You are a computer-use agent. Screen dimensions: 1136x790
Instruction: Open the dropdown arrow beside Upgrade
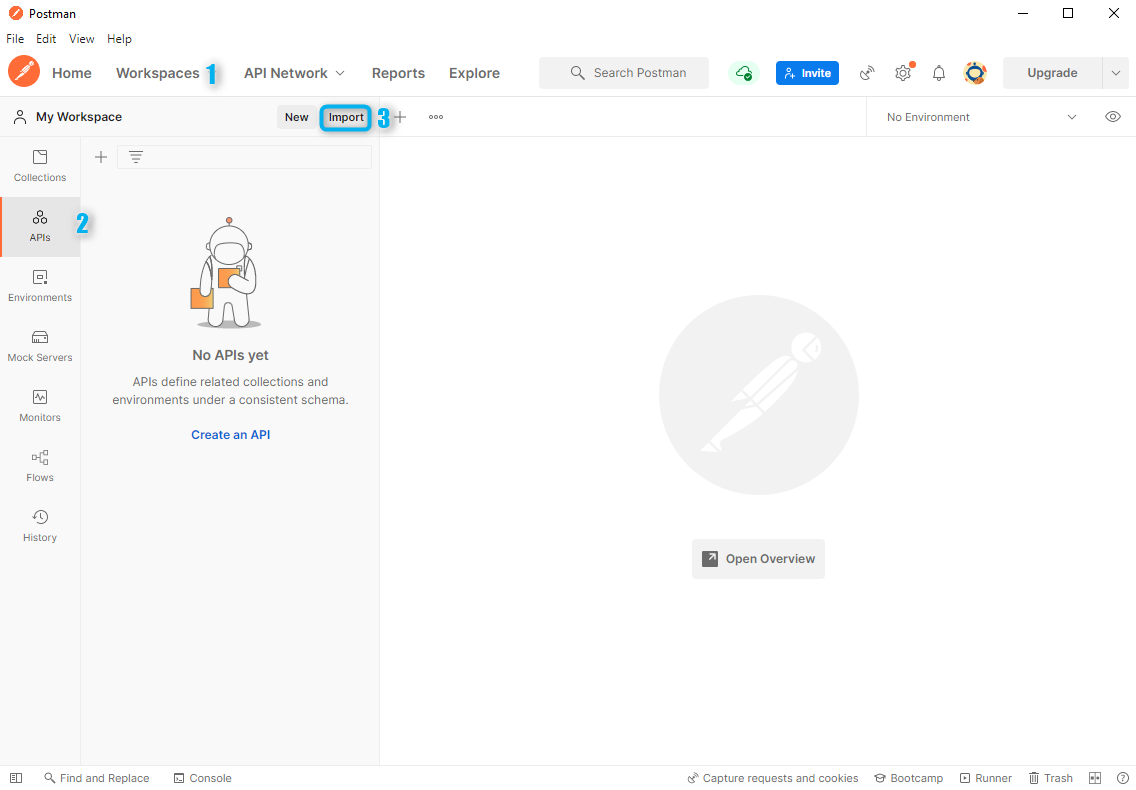pos(1116,73)
